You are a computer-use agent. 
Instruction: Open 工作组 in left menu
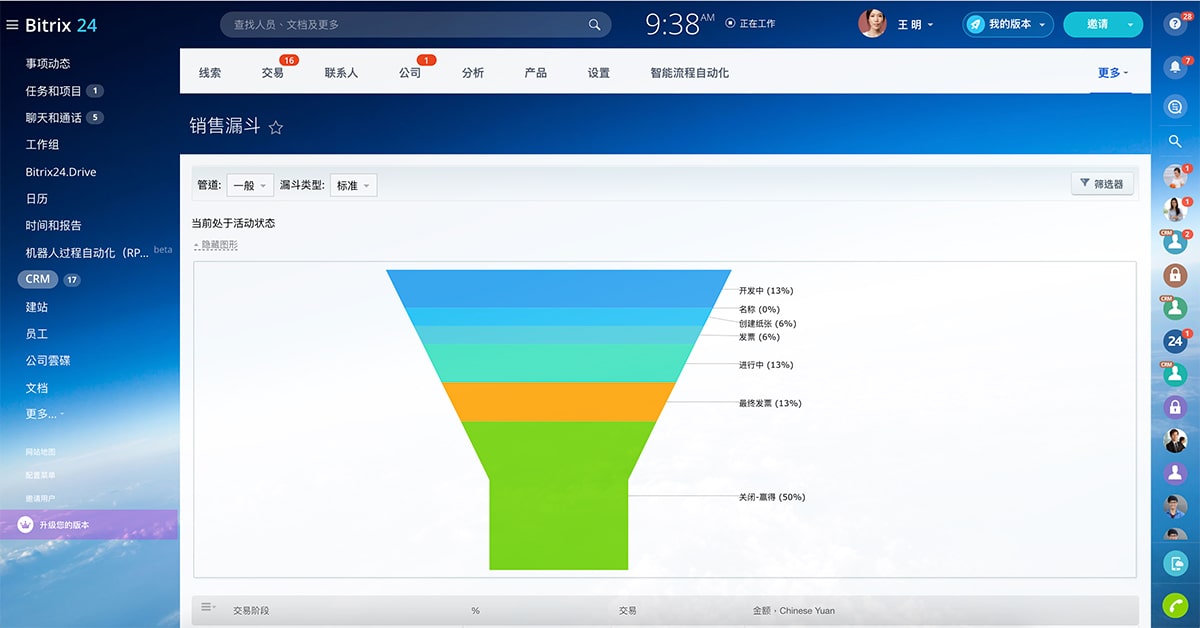pos(42,145)
